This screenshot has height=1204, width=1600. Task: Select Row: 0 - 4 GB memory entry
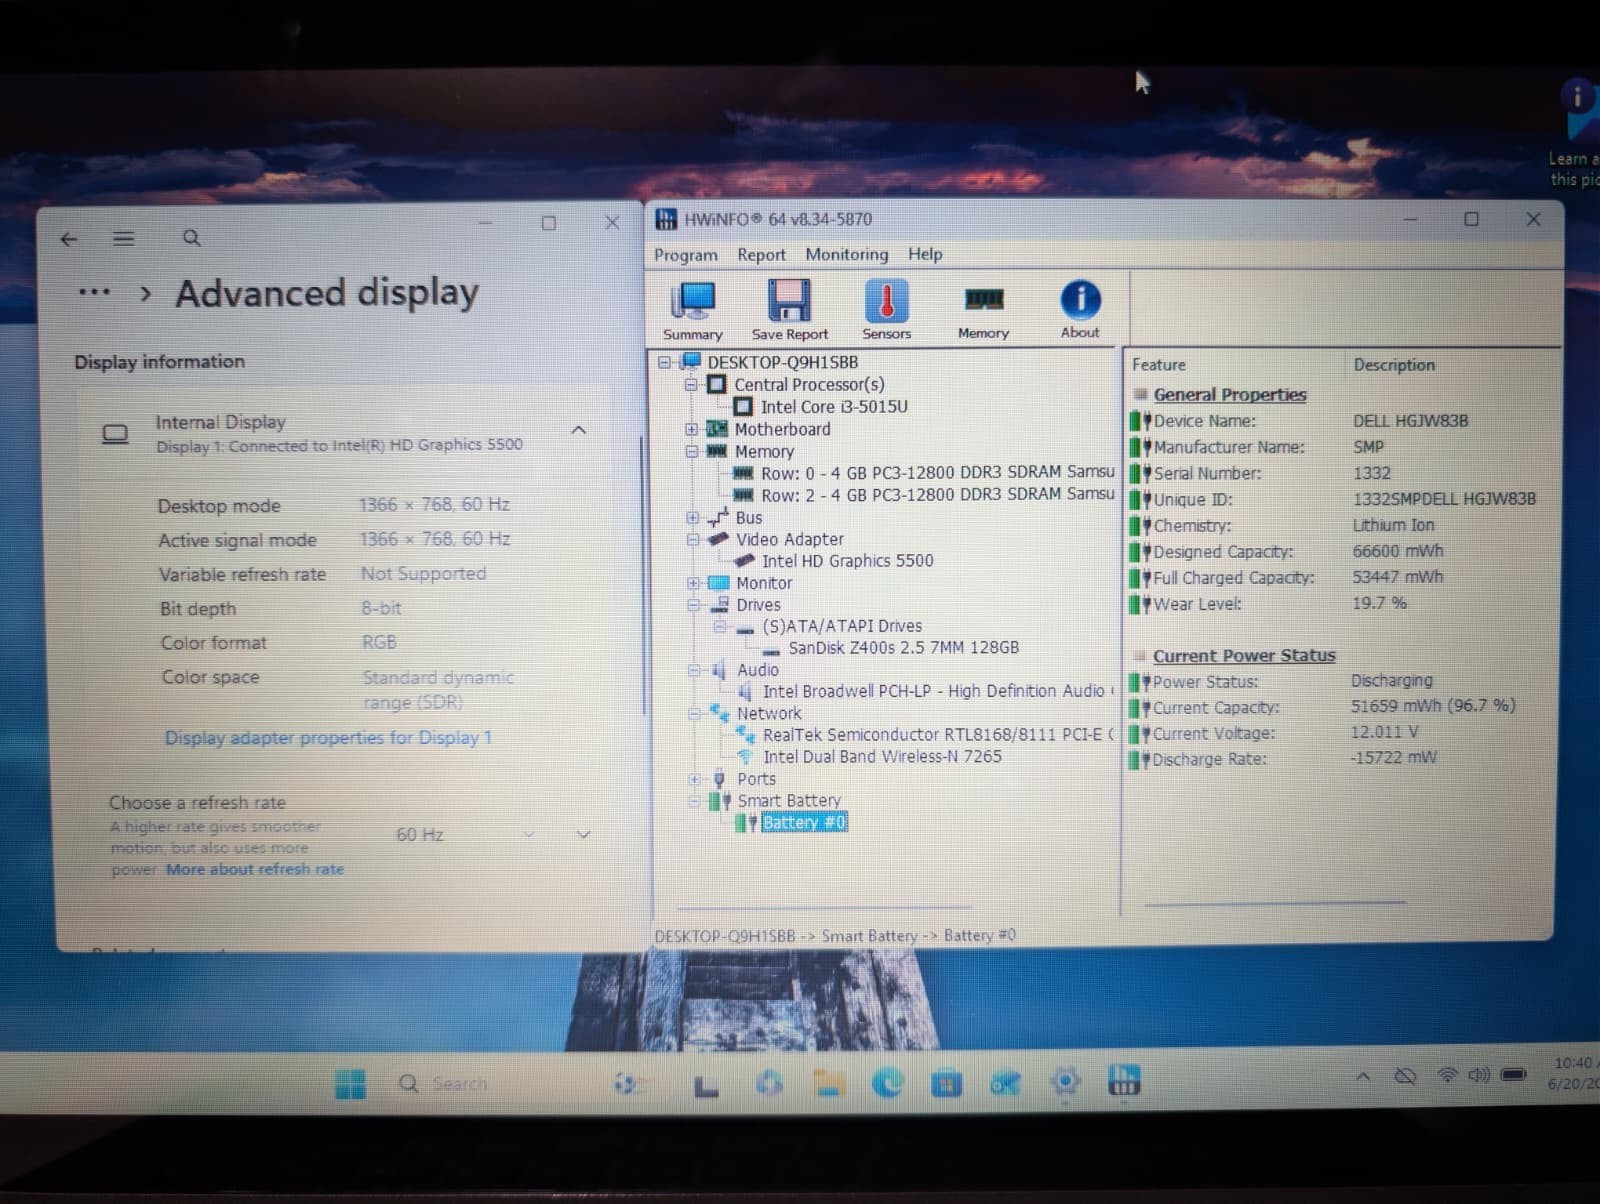(x=937, y=472)
